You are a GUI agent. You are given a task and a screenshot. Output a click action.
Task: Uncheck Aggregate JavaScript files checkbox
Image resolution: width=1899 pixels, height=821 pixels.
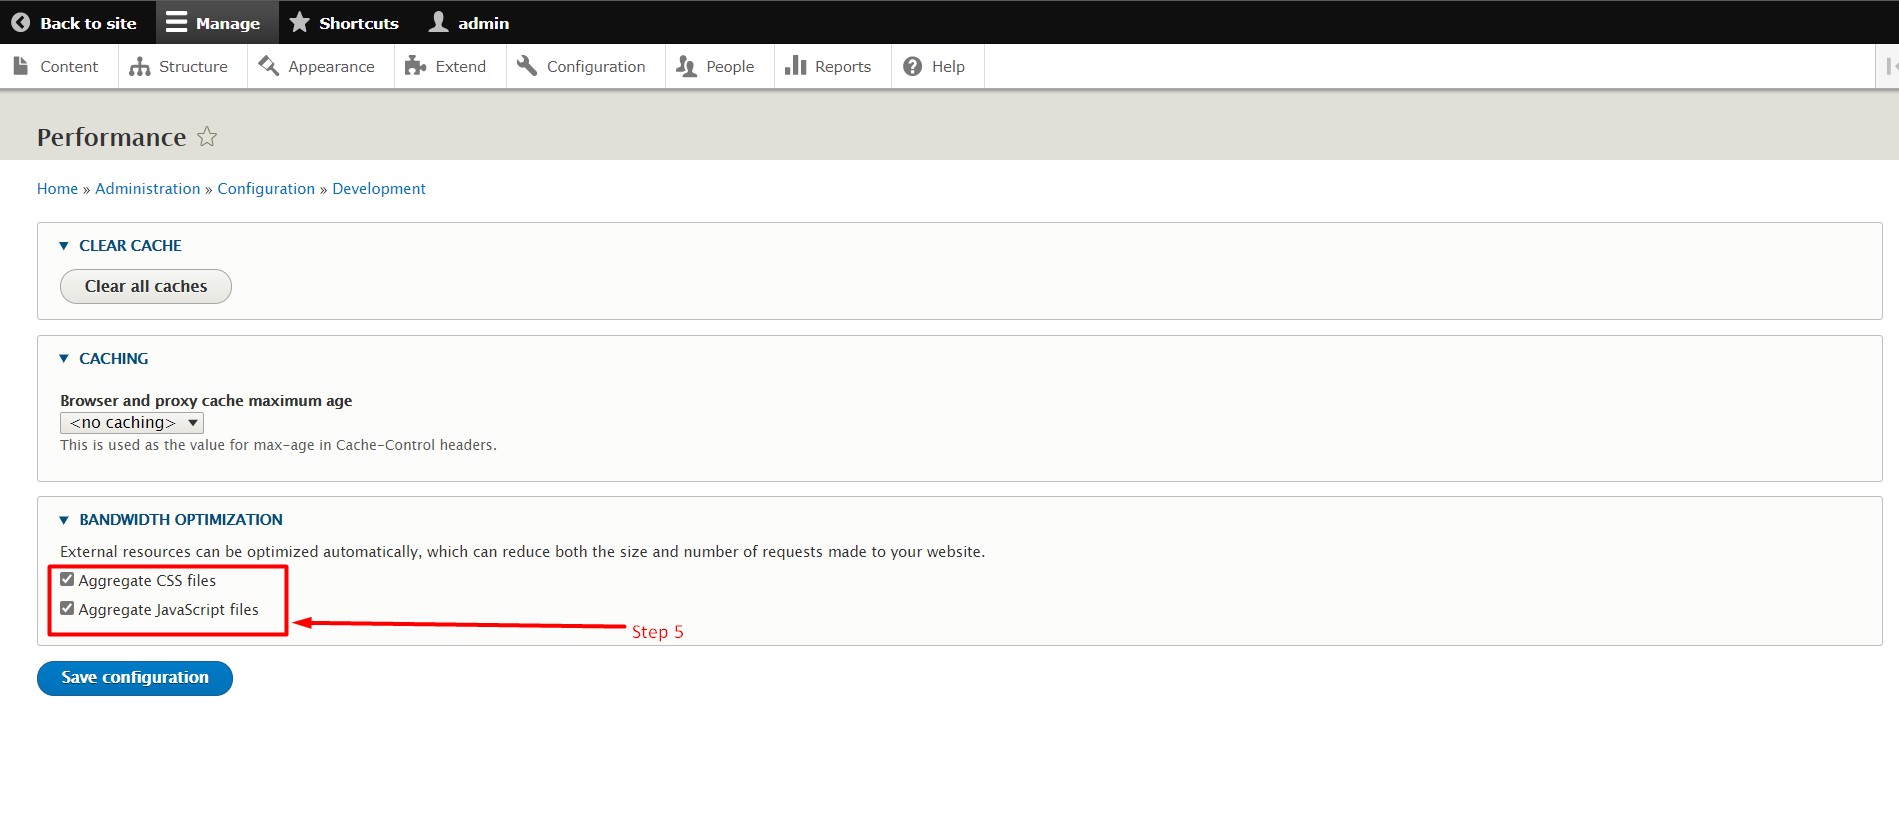tap(67, 608)
